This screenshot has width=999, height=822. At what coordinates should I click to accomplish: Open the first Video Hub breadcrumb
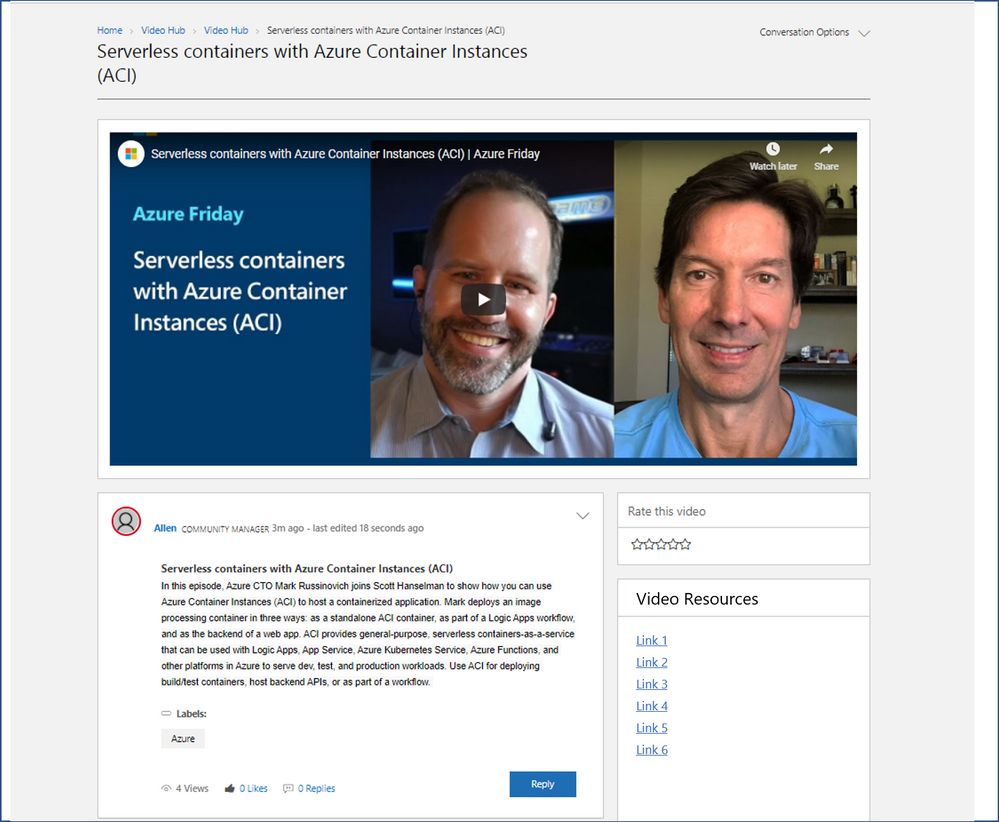[163, 31]
